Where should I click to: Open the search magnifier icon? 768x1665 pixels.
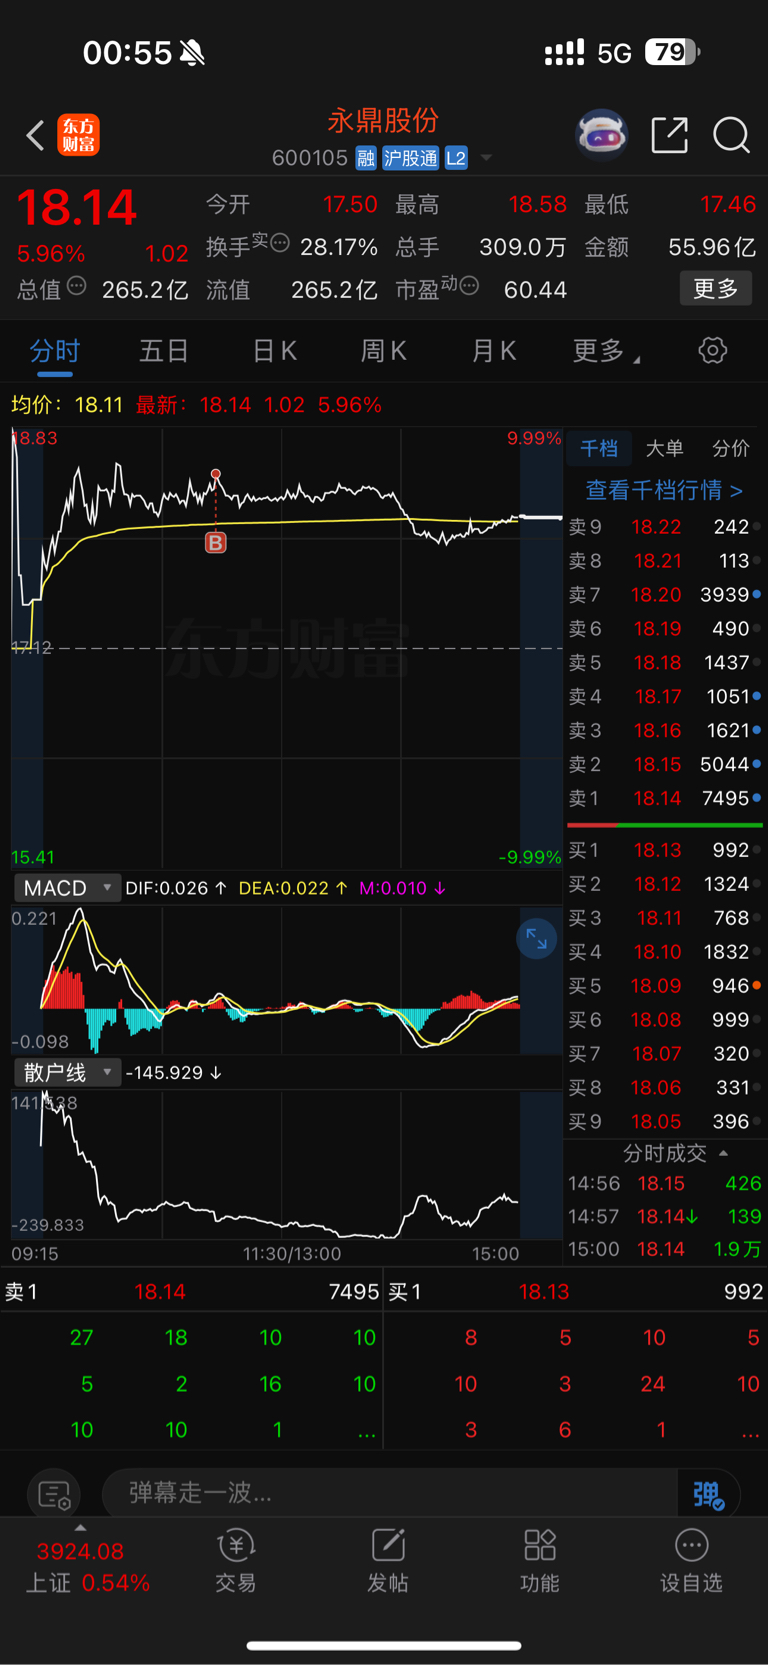point(731,134)
